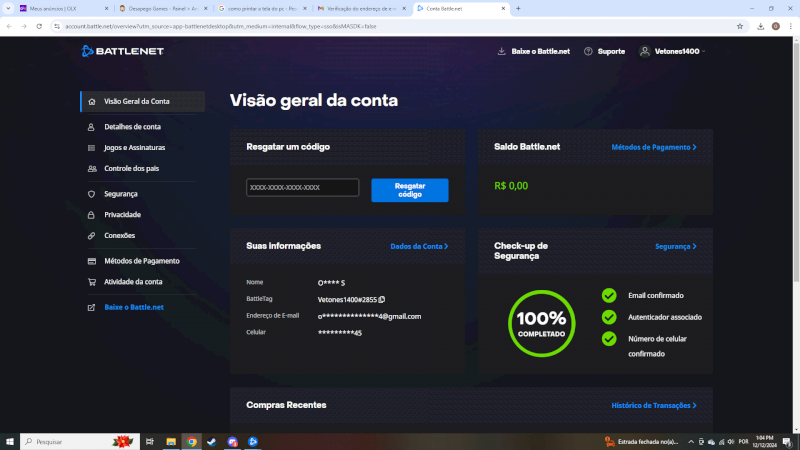Click the home icon of Visão Geral da Conta
800x450 pixels.
pos(92,102)
